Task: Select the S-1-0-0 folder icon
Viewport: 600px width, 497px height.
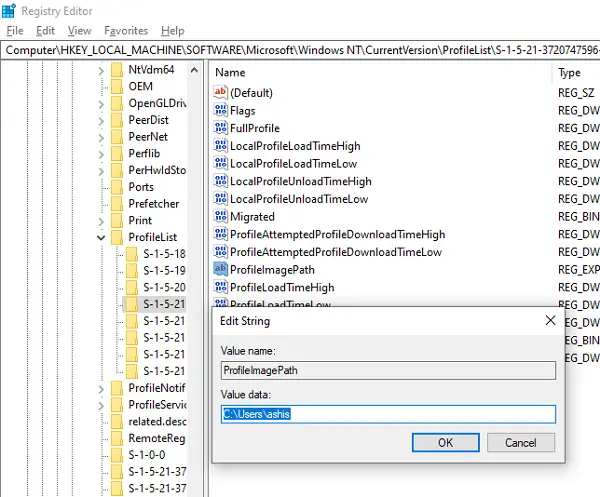Action: [x=117, y=455]
